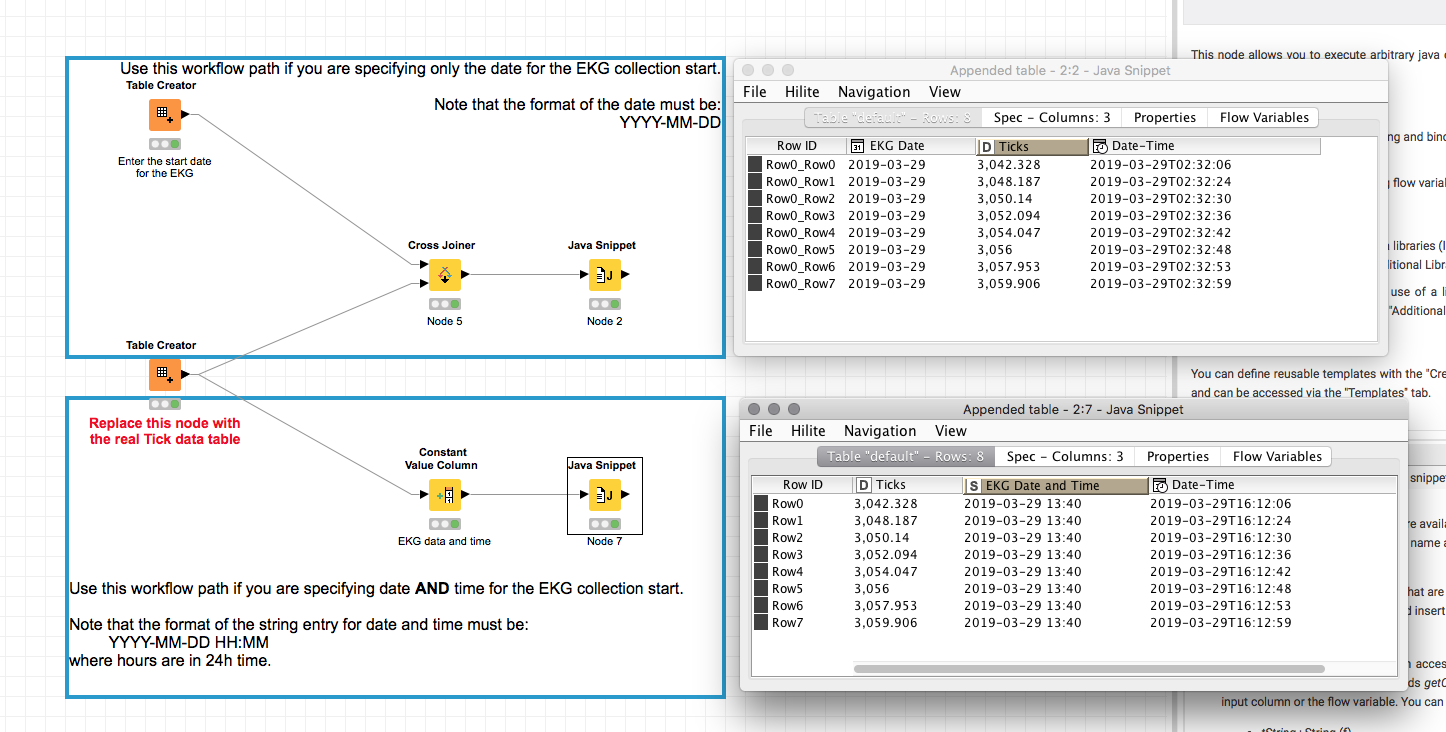Select the Constant Value Column node icon
The height and width of the screenshot is (732, 1446).
444,495
